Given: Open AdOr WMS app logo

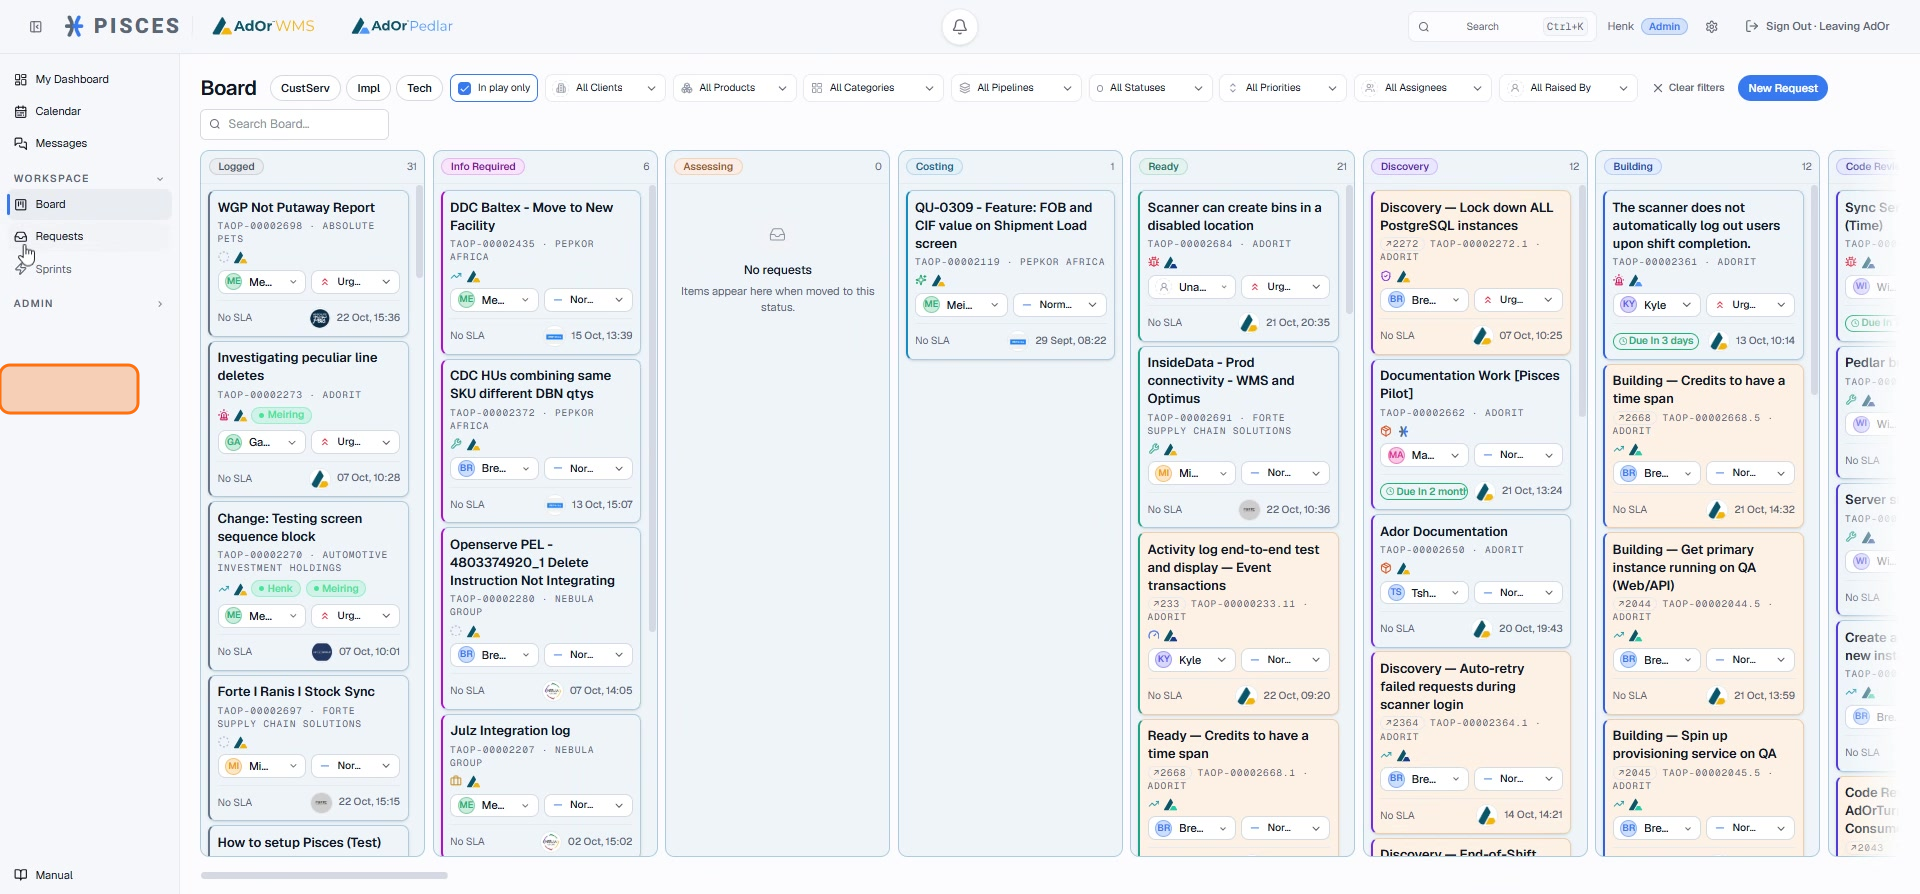Looking at the screenshot, I should 264,26.
